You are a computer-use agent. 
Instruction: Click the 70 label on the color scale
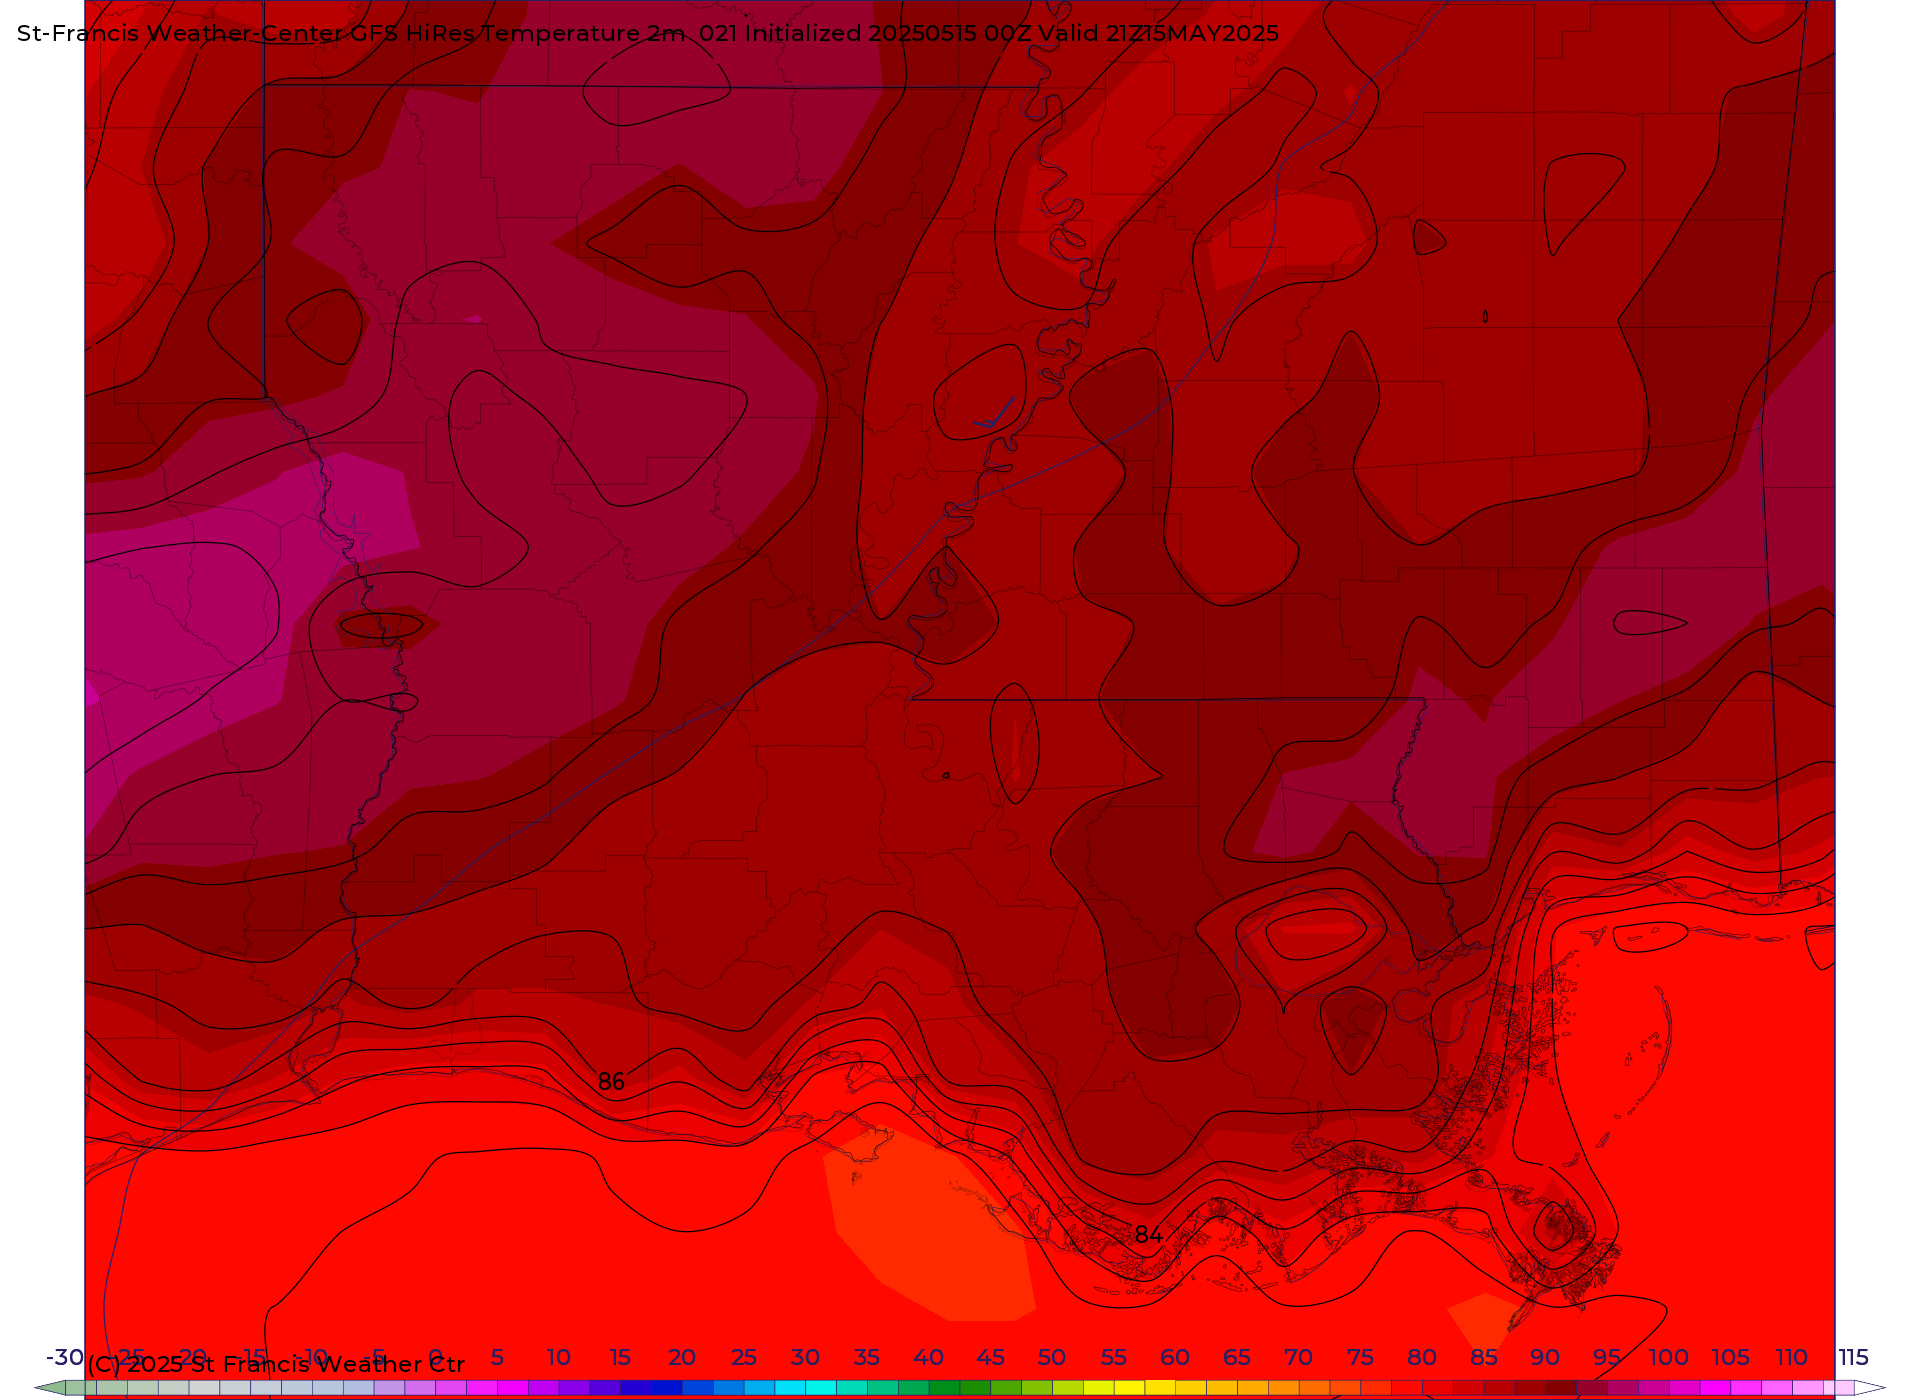(1299, 1357)
